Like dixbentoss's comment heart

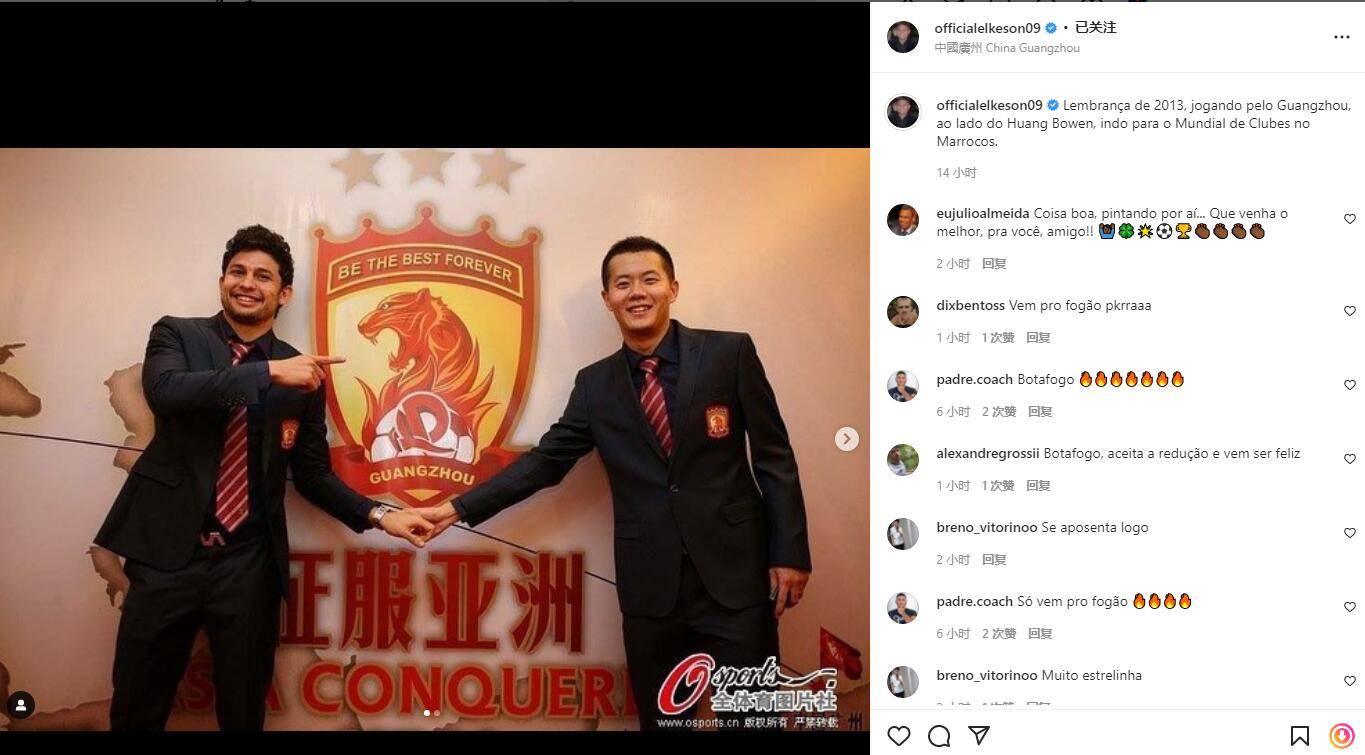click(x=1349, y=311)
